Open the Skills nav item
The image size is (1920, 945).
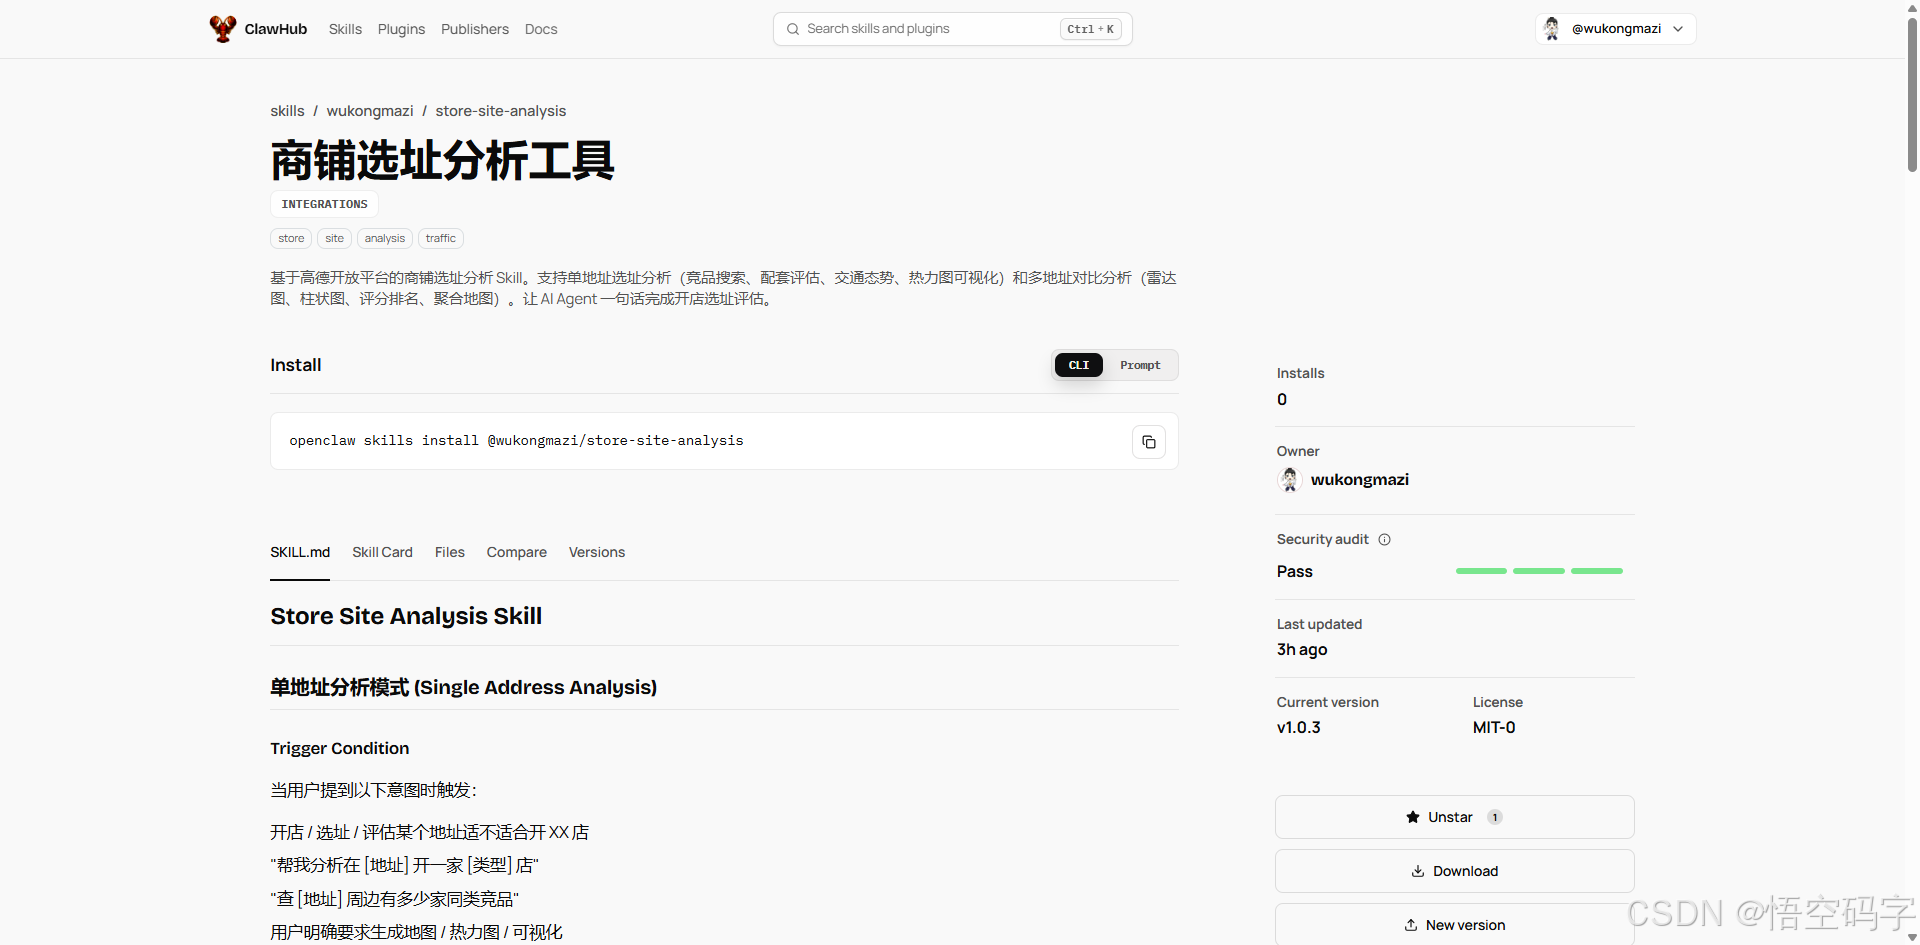click(345, 29)
